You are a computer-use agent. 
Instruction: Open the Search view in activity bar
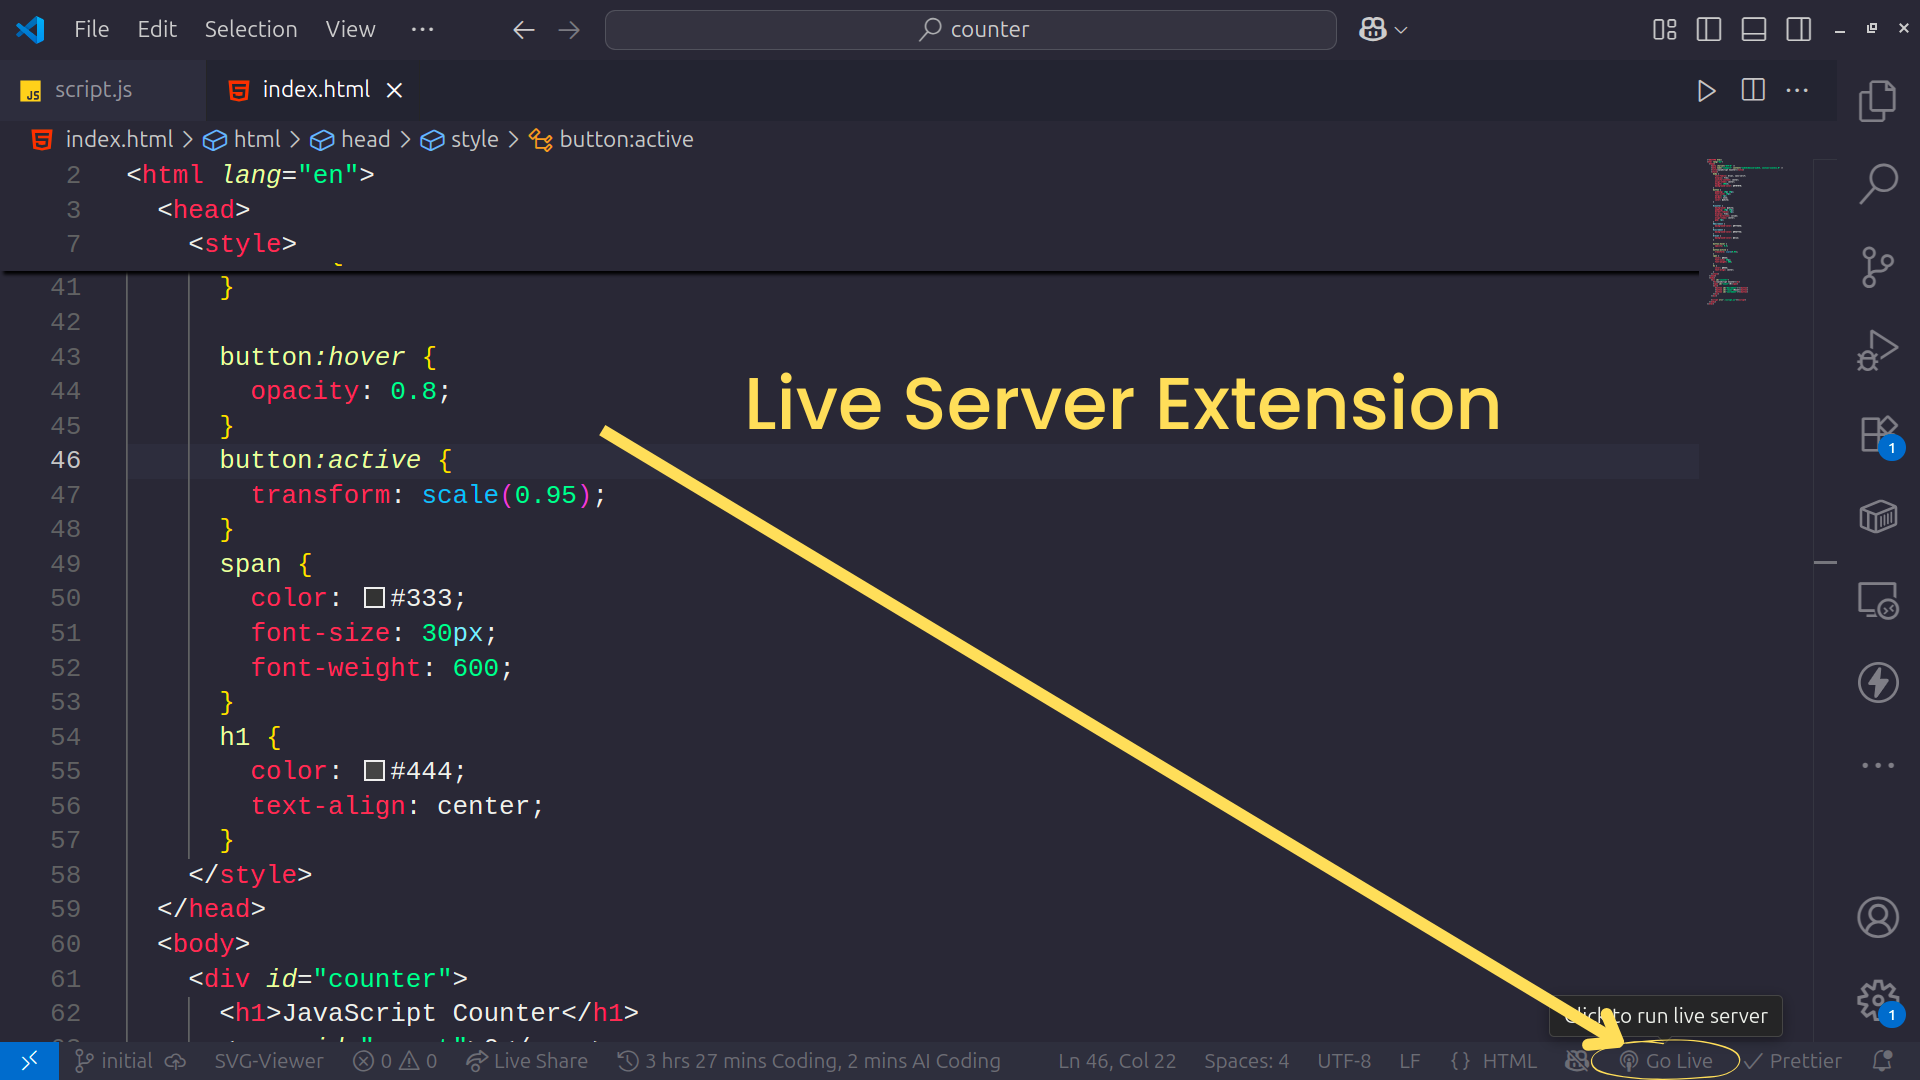(x=1877, y=184)
